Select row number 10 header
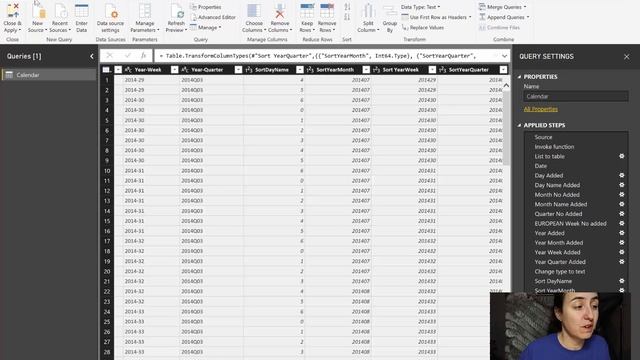 (x=107, y=171)
